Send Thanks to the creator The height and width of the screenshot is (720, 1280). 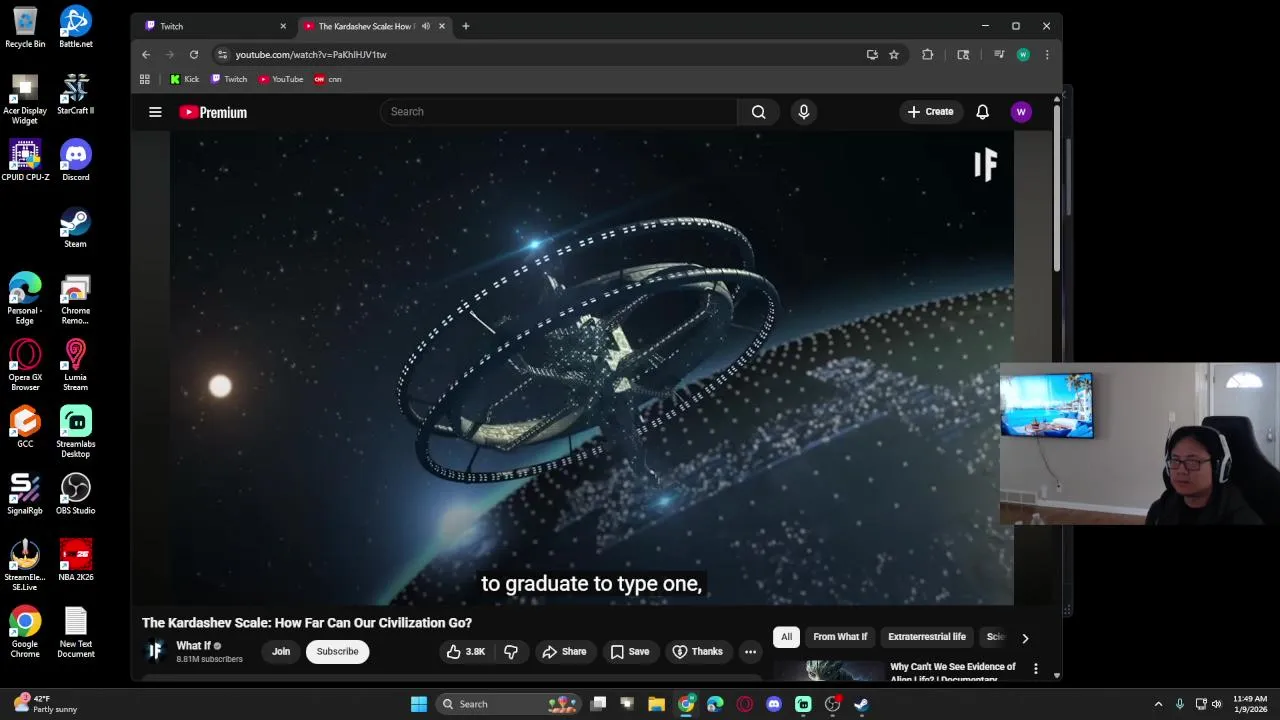pos(697,652)
